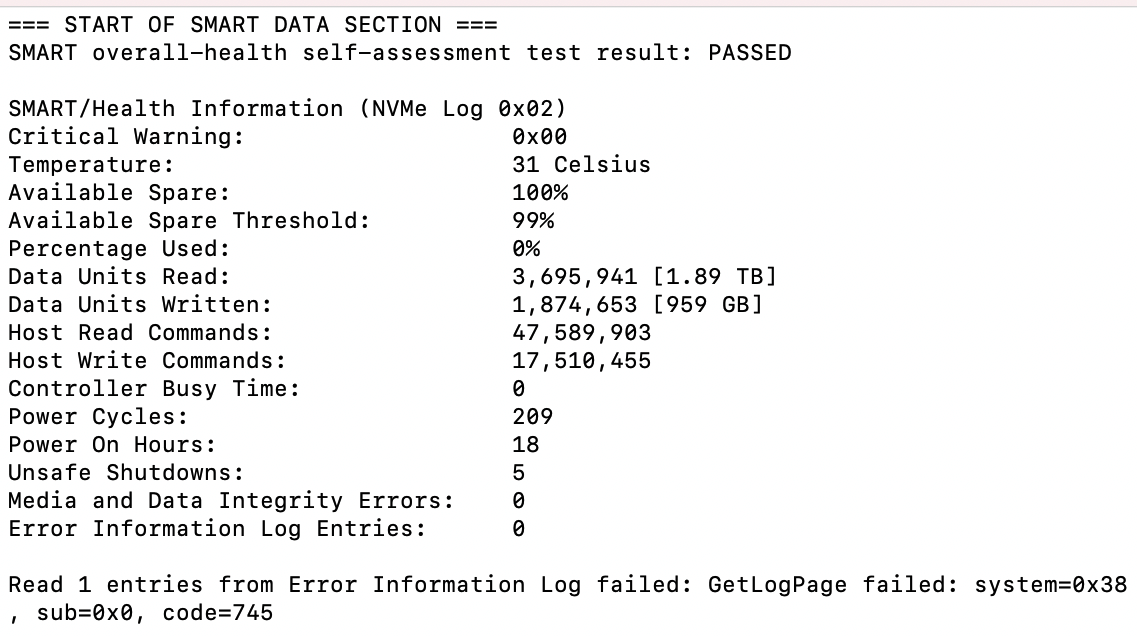1137x636 pixels.
Task: Click the Controller Busy Time label
Action: 154,389
